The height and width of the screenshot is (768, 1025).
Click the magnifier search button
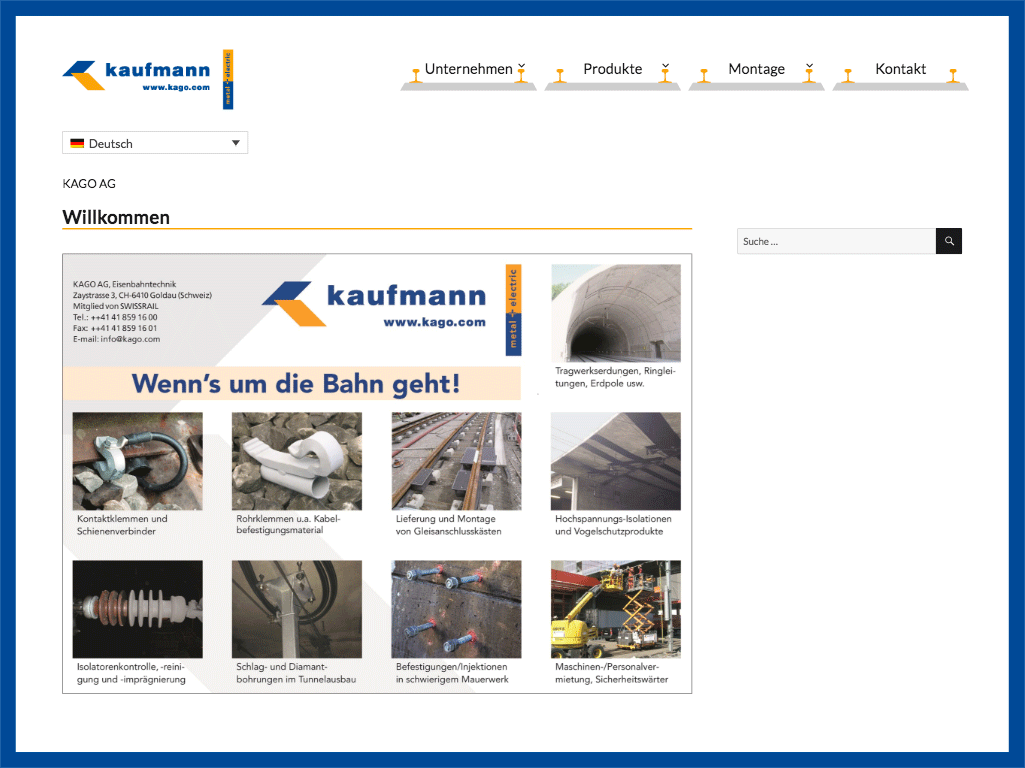pos(949,241)
